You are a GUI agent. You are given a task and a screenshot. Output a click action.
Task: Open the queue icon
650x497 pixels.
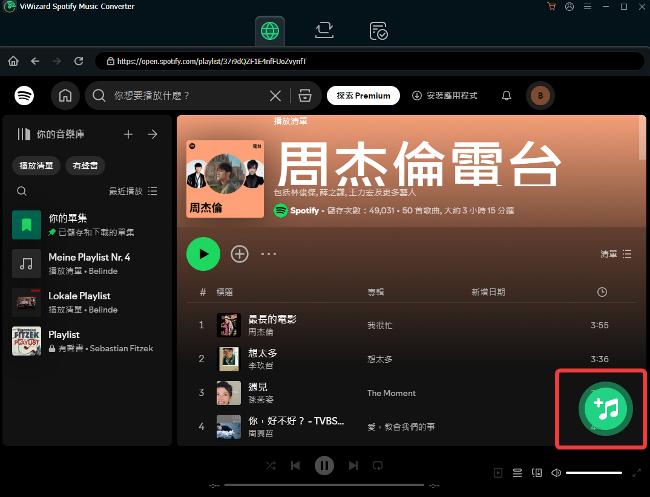pos(517,473)
